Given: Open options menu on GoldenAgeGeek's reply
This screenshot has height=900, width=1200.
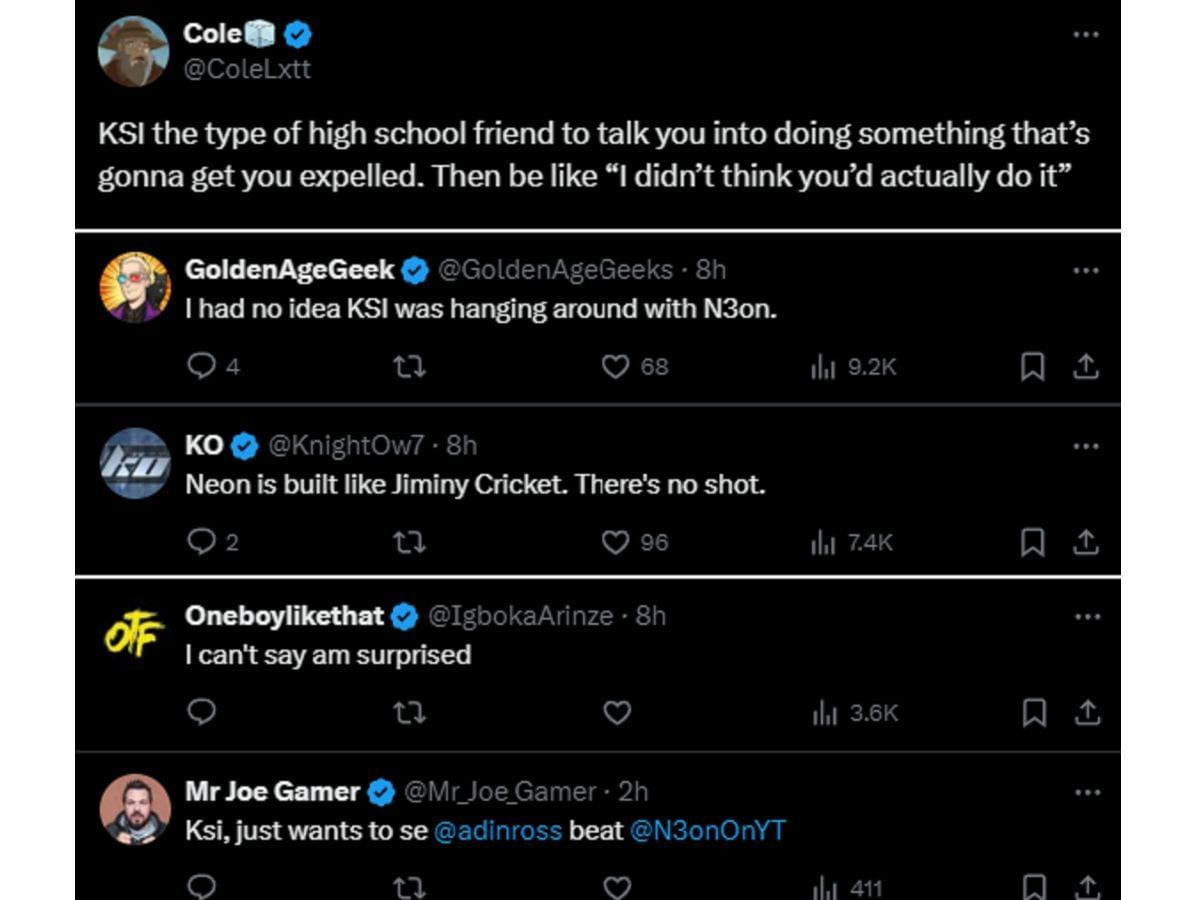Looking at the screenshot, I should (1086, 270).
